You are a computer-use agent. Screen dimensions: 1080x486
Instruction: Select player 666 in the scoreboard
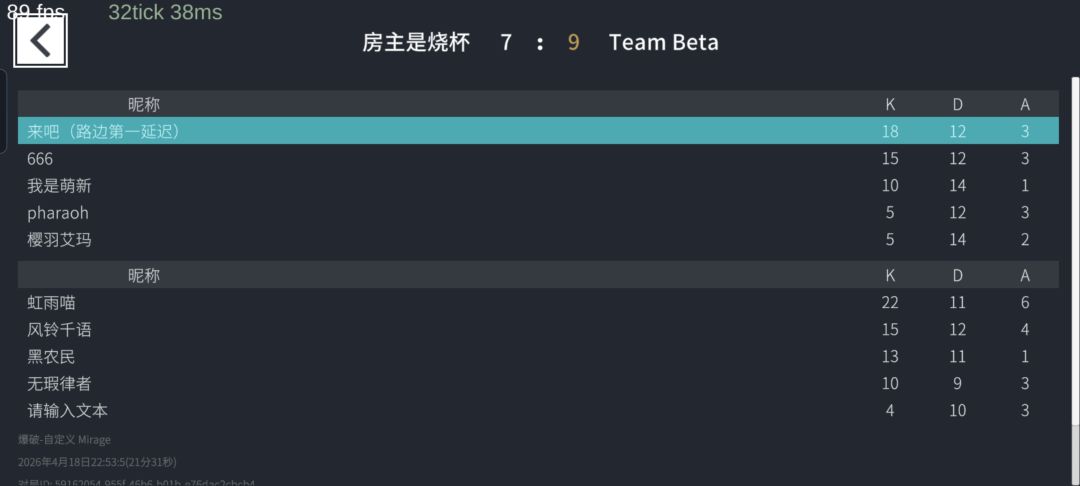(40, 158)
